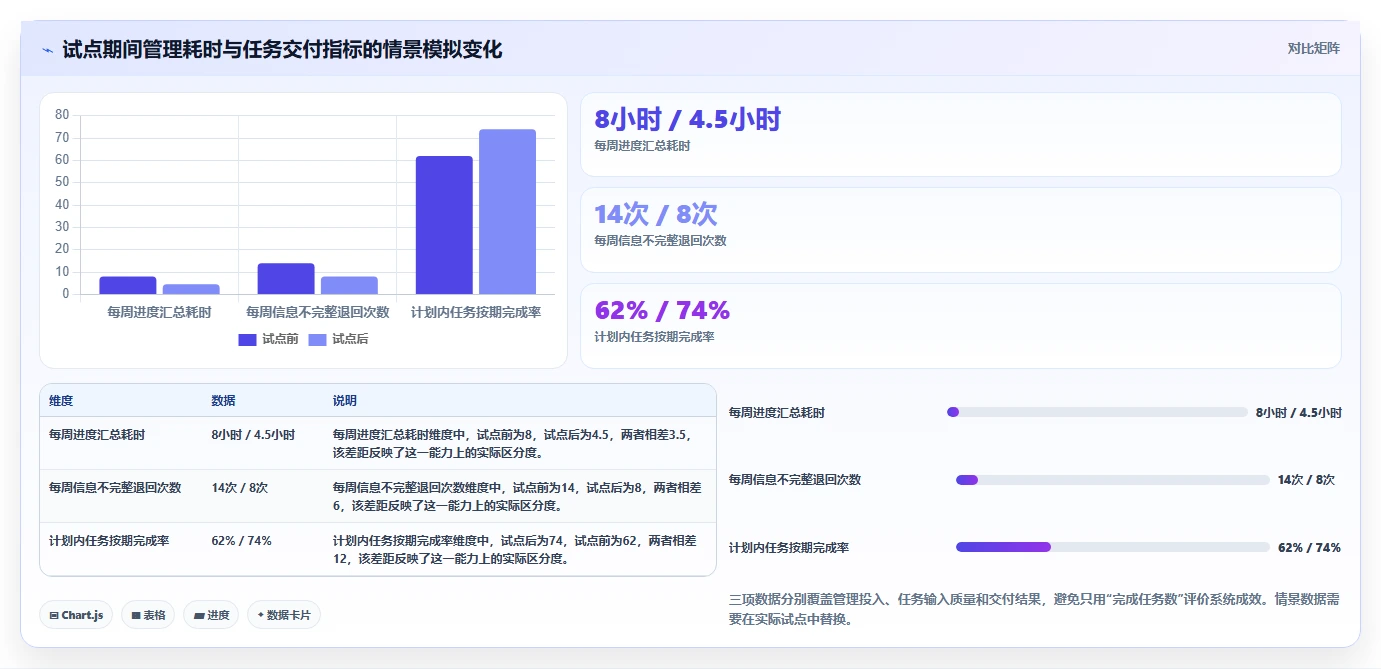Select the 14次 / 8次 data card value

pyautogui.click(x=655, y=214)
